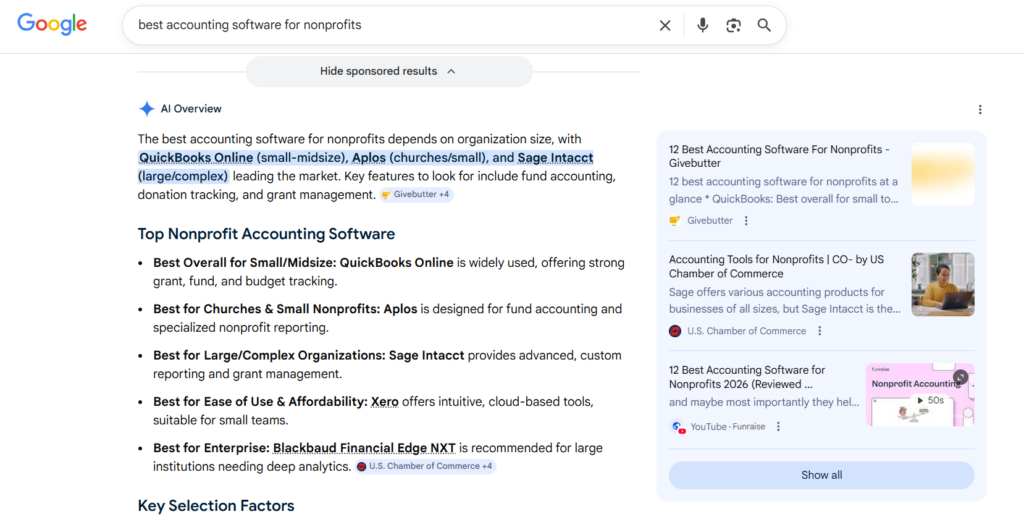Start voice search with microphone icon
Screen dimensions: 1024x522
tap(702, 25)
